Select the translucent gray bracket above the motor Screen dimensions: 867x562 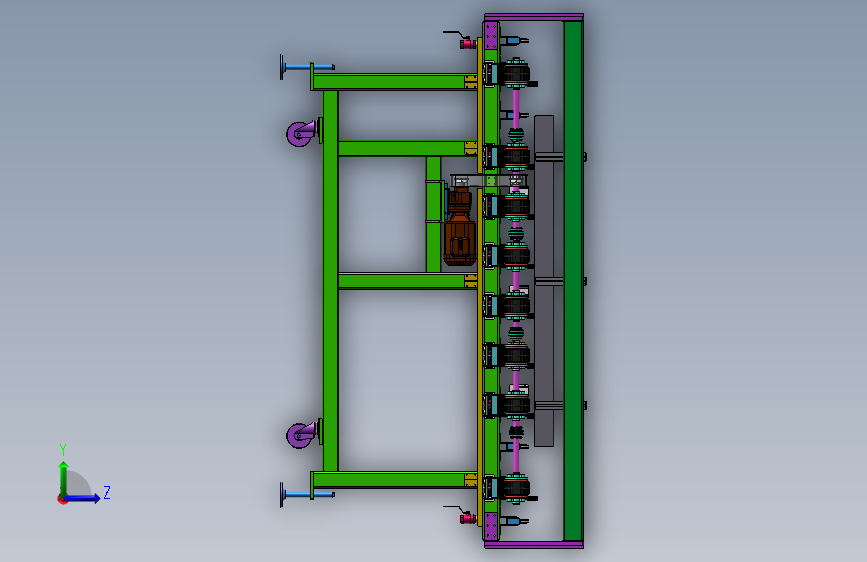488,181
